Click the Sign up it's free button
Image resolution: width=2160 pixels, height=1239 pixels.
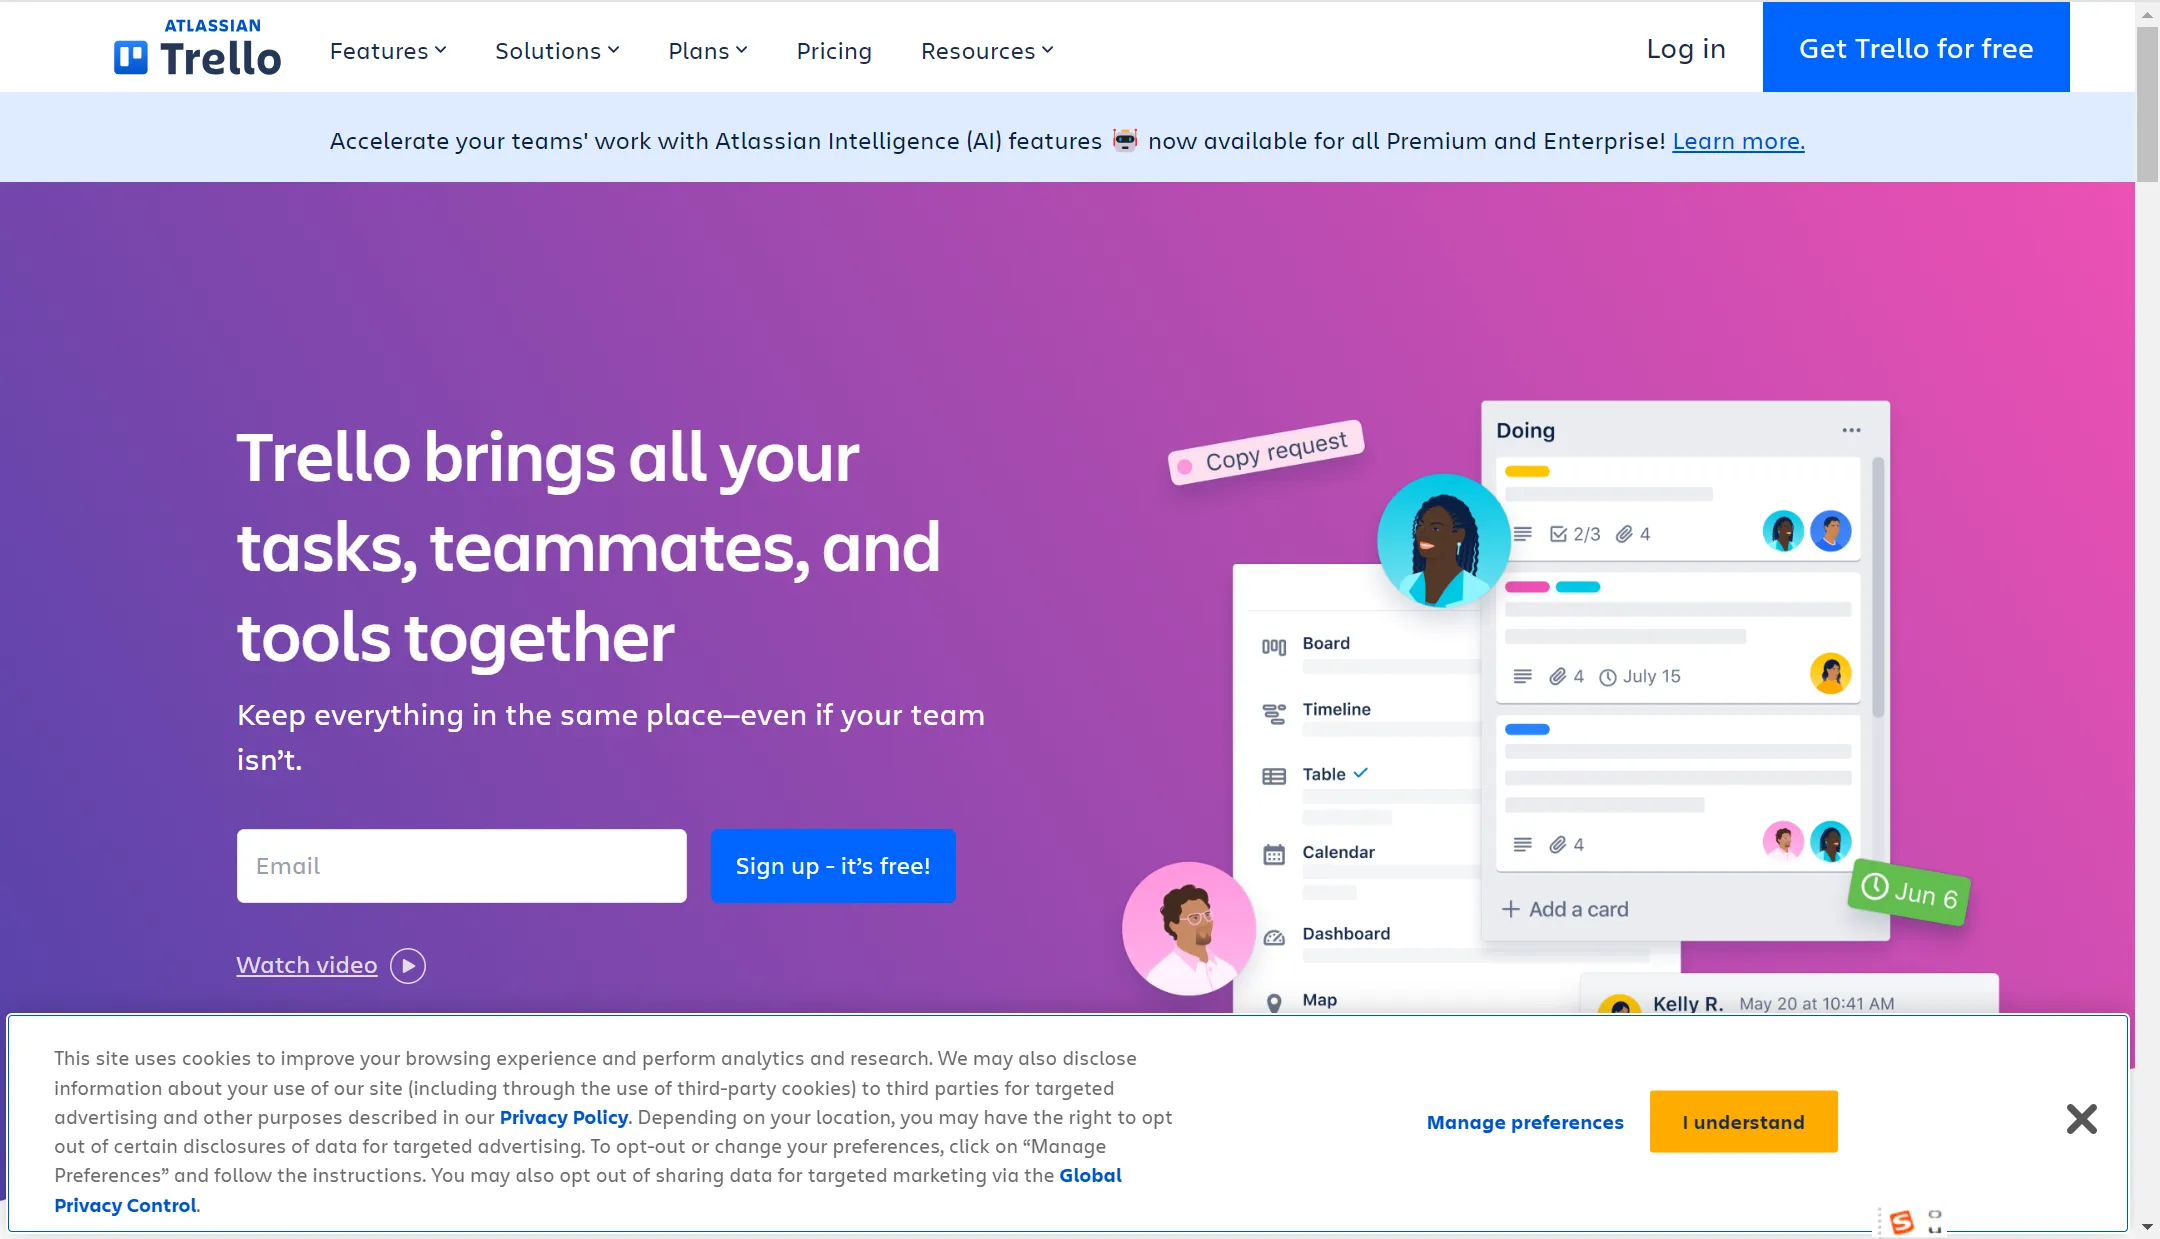click(832, 867)
